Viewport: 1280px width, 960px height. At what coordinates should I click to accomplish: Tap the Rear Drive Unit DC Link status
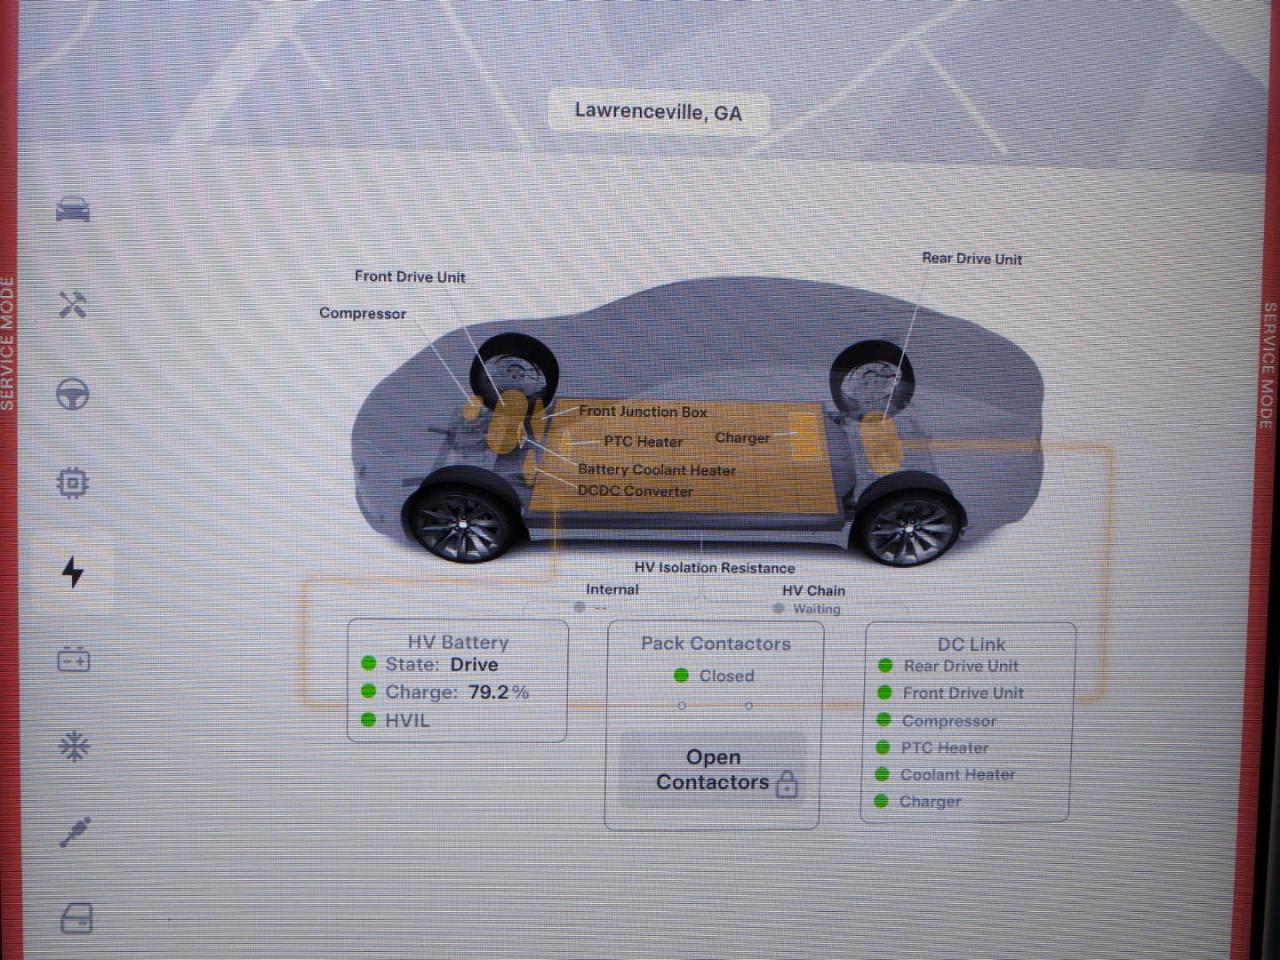(x=948, y=666)
